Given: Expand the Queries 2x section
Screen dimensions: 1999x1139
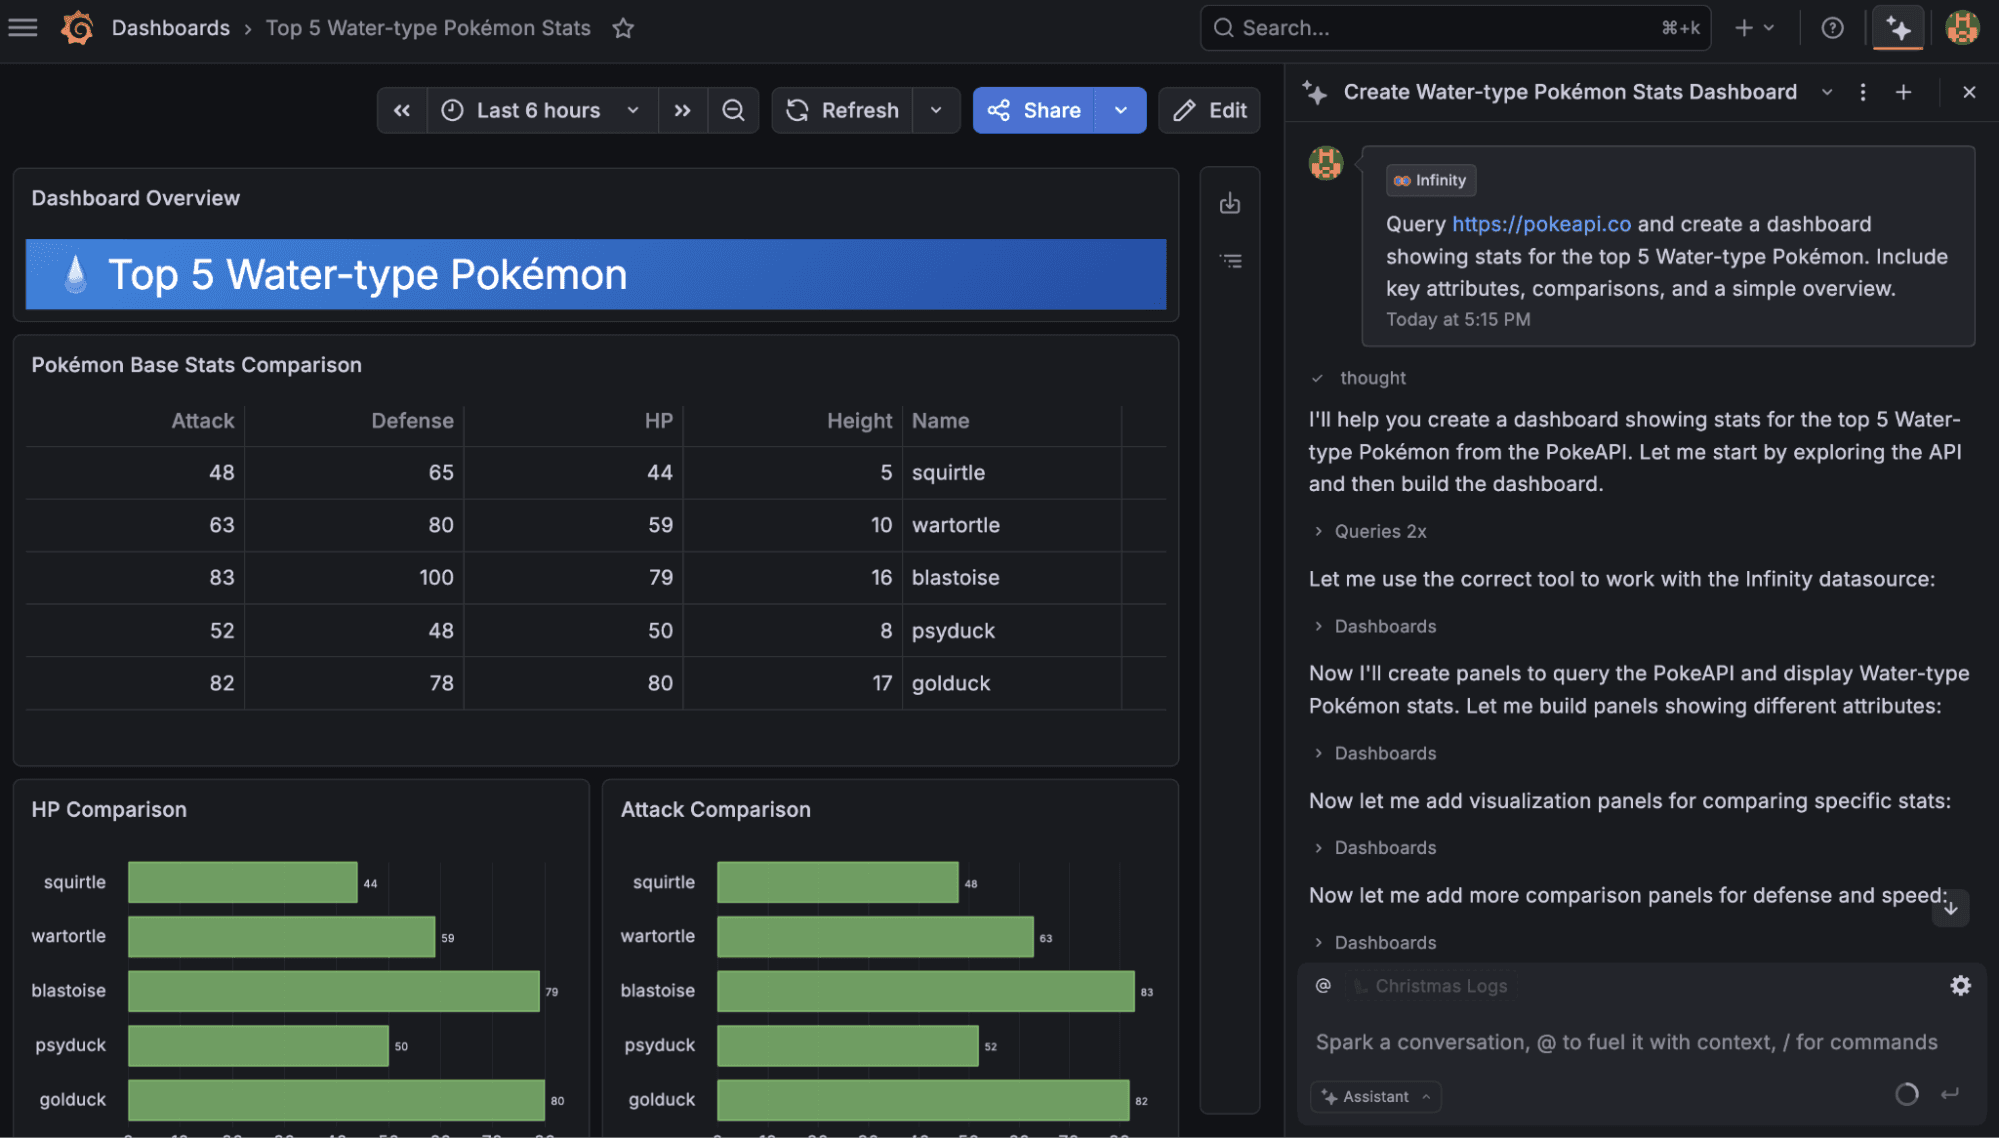Looking at the screenshot, I should [1380, 531].
